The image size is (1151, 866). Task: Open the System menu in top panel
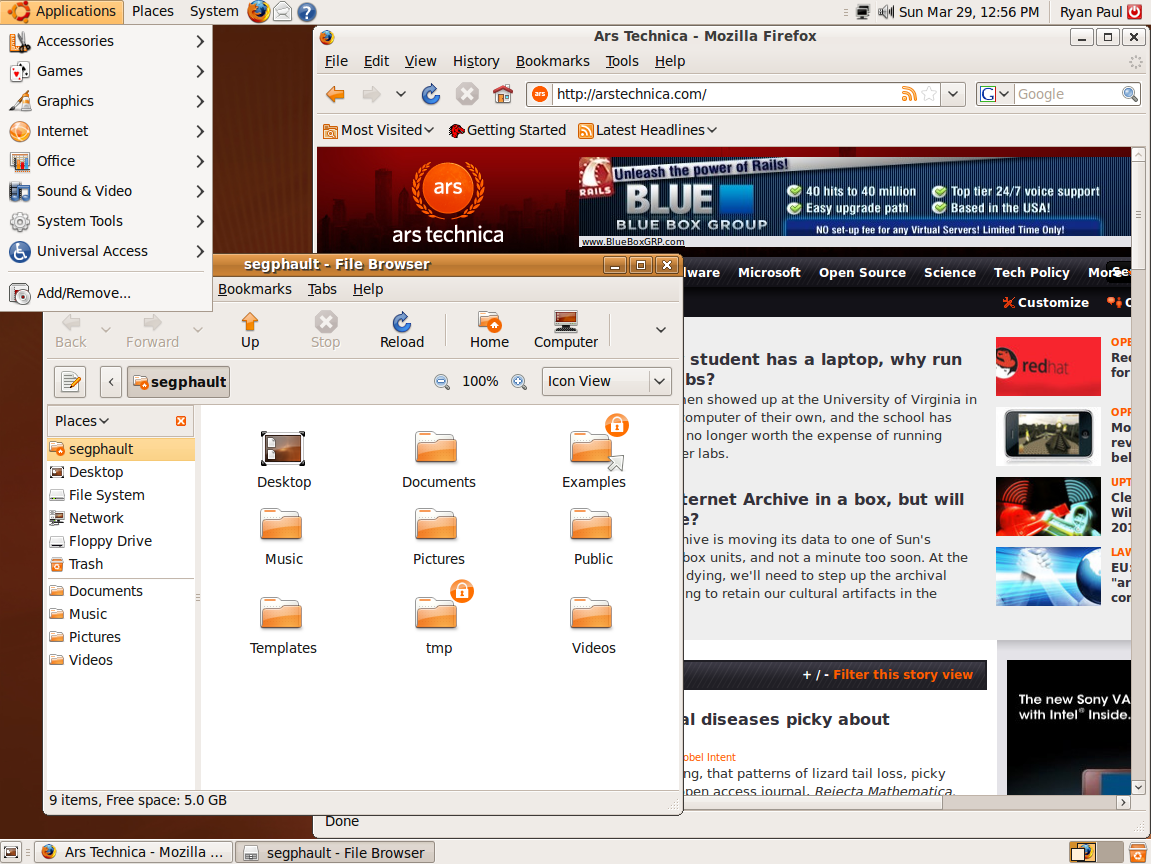coord(214,12)
